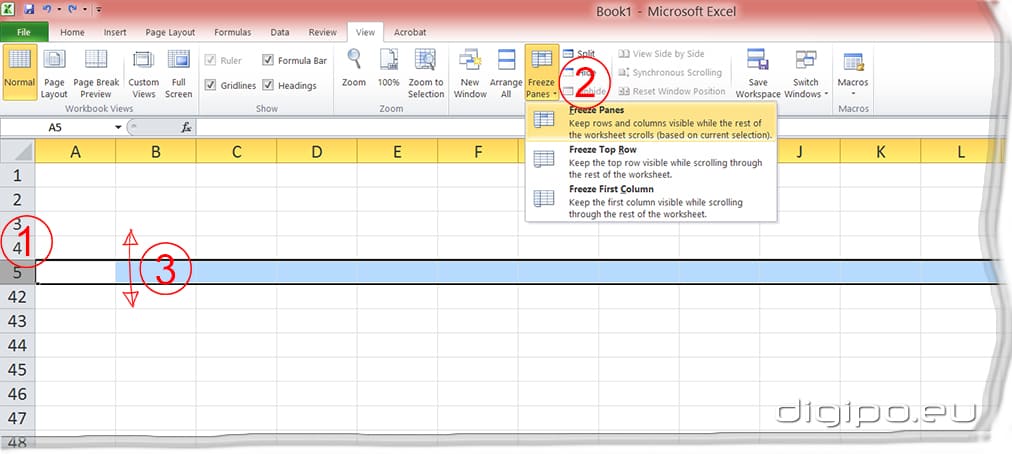Open the Undo history dropdown arrow
This screenshot has width=1012, height=454.
click(59, 10)
